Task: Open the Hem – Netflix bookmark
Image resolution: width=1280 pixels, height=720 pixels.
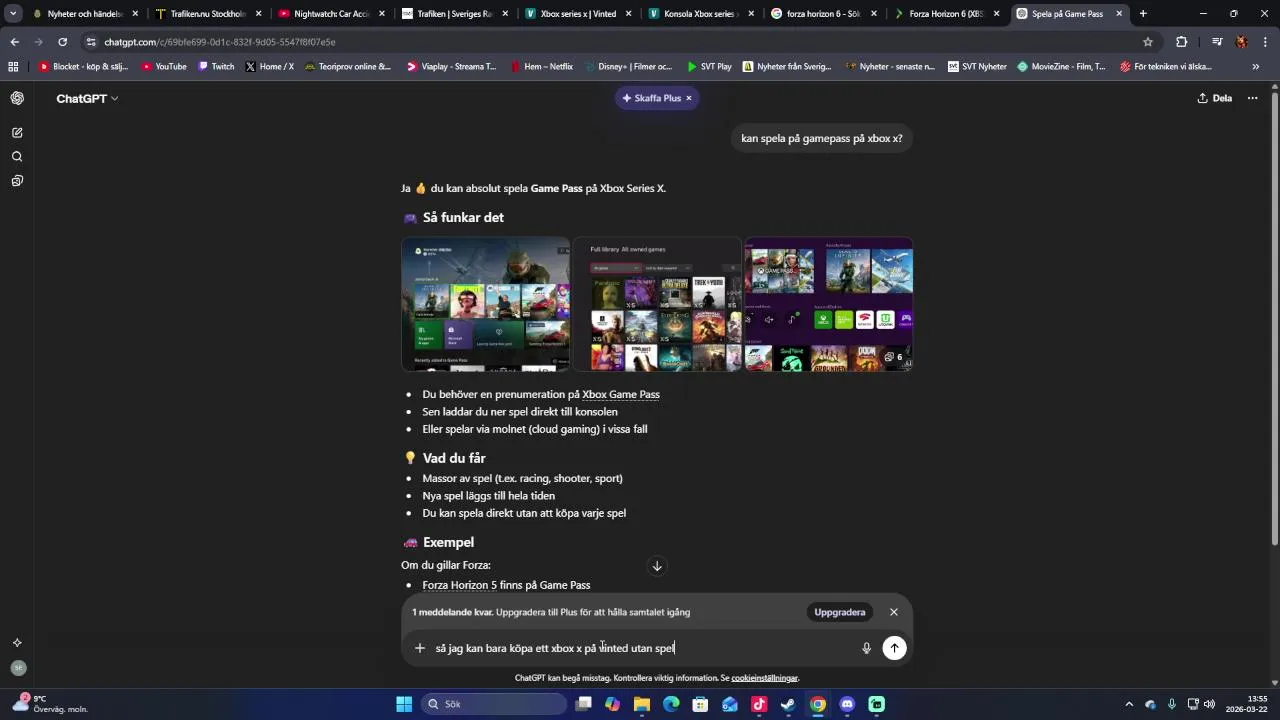Action: 541,67
